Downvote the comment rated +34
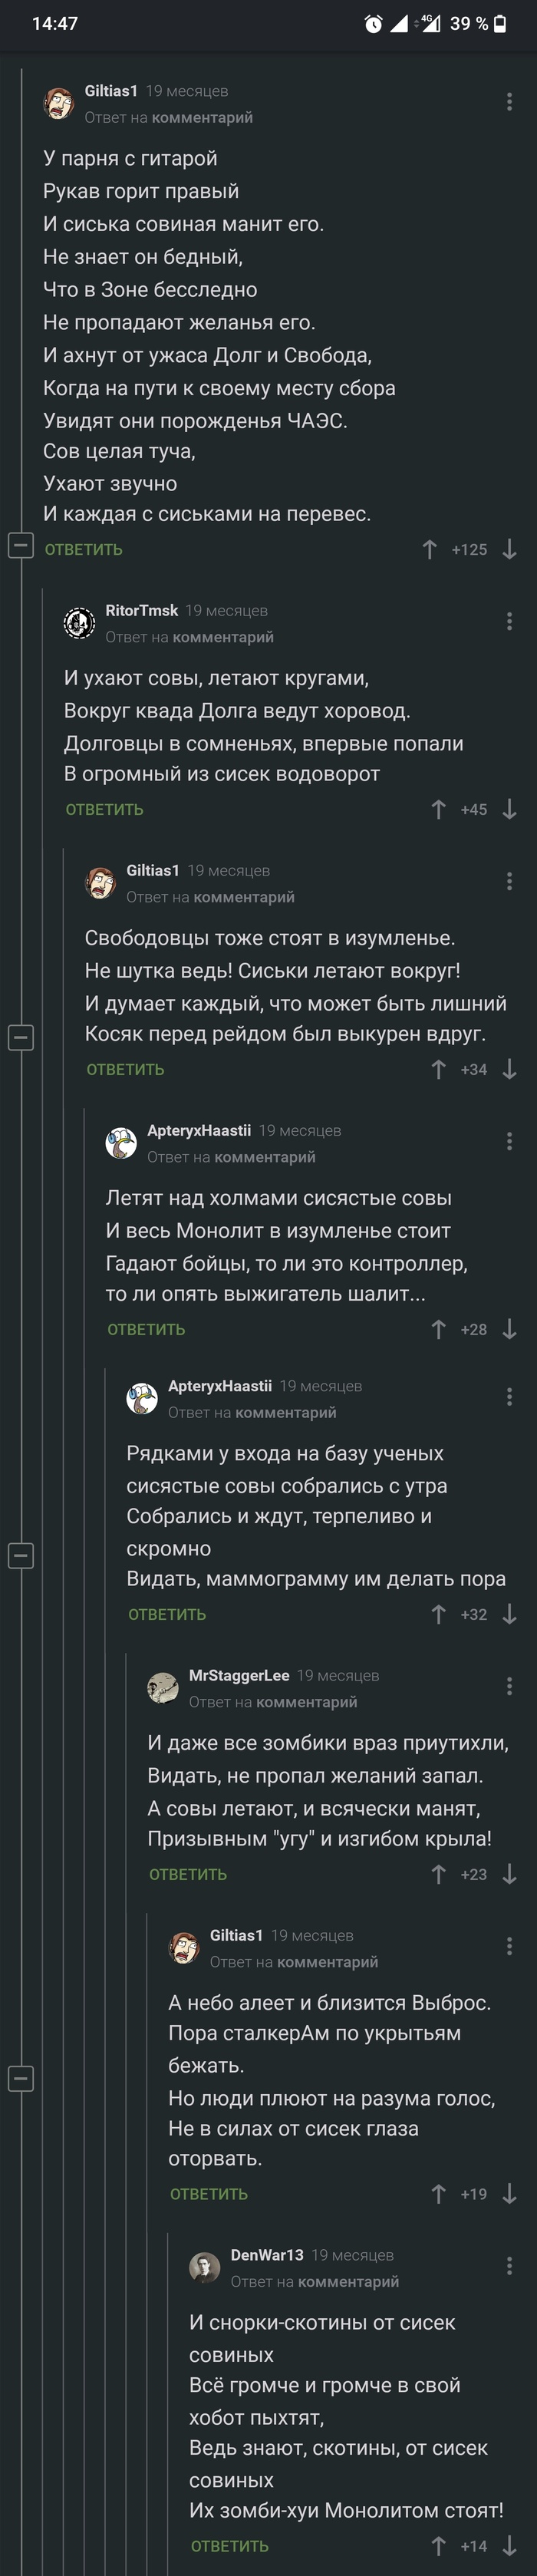 [509, 1069]
